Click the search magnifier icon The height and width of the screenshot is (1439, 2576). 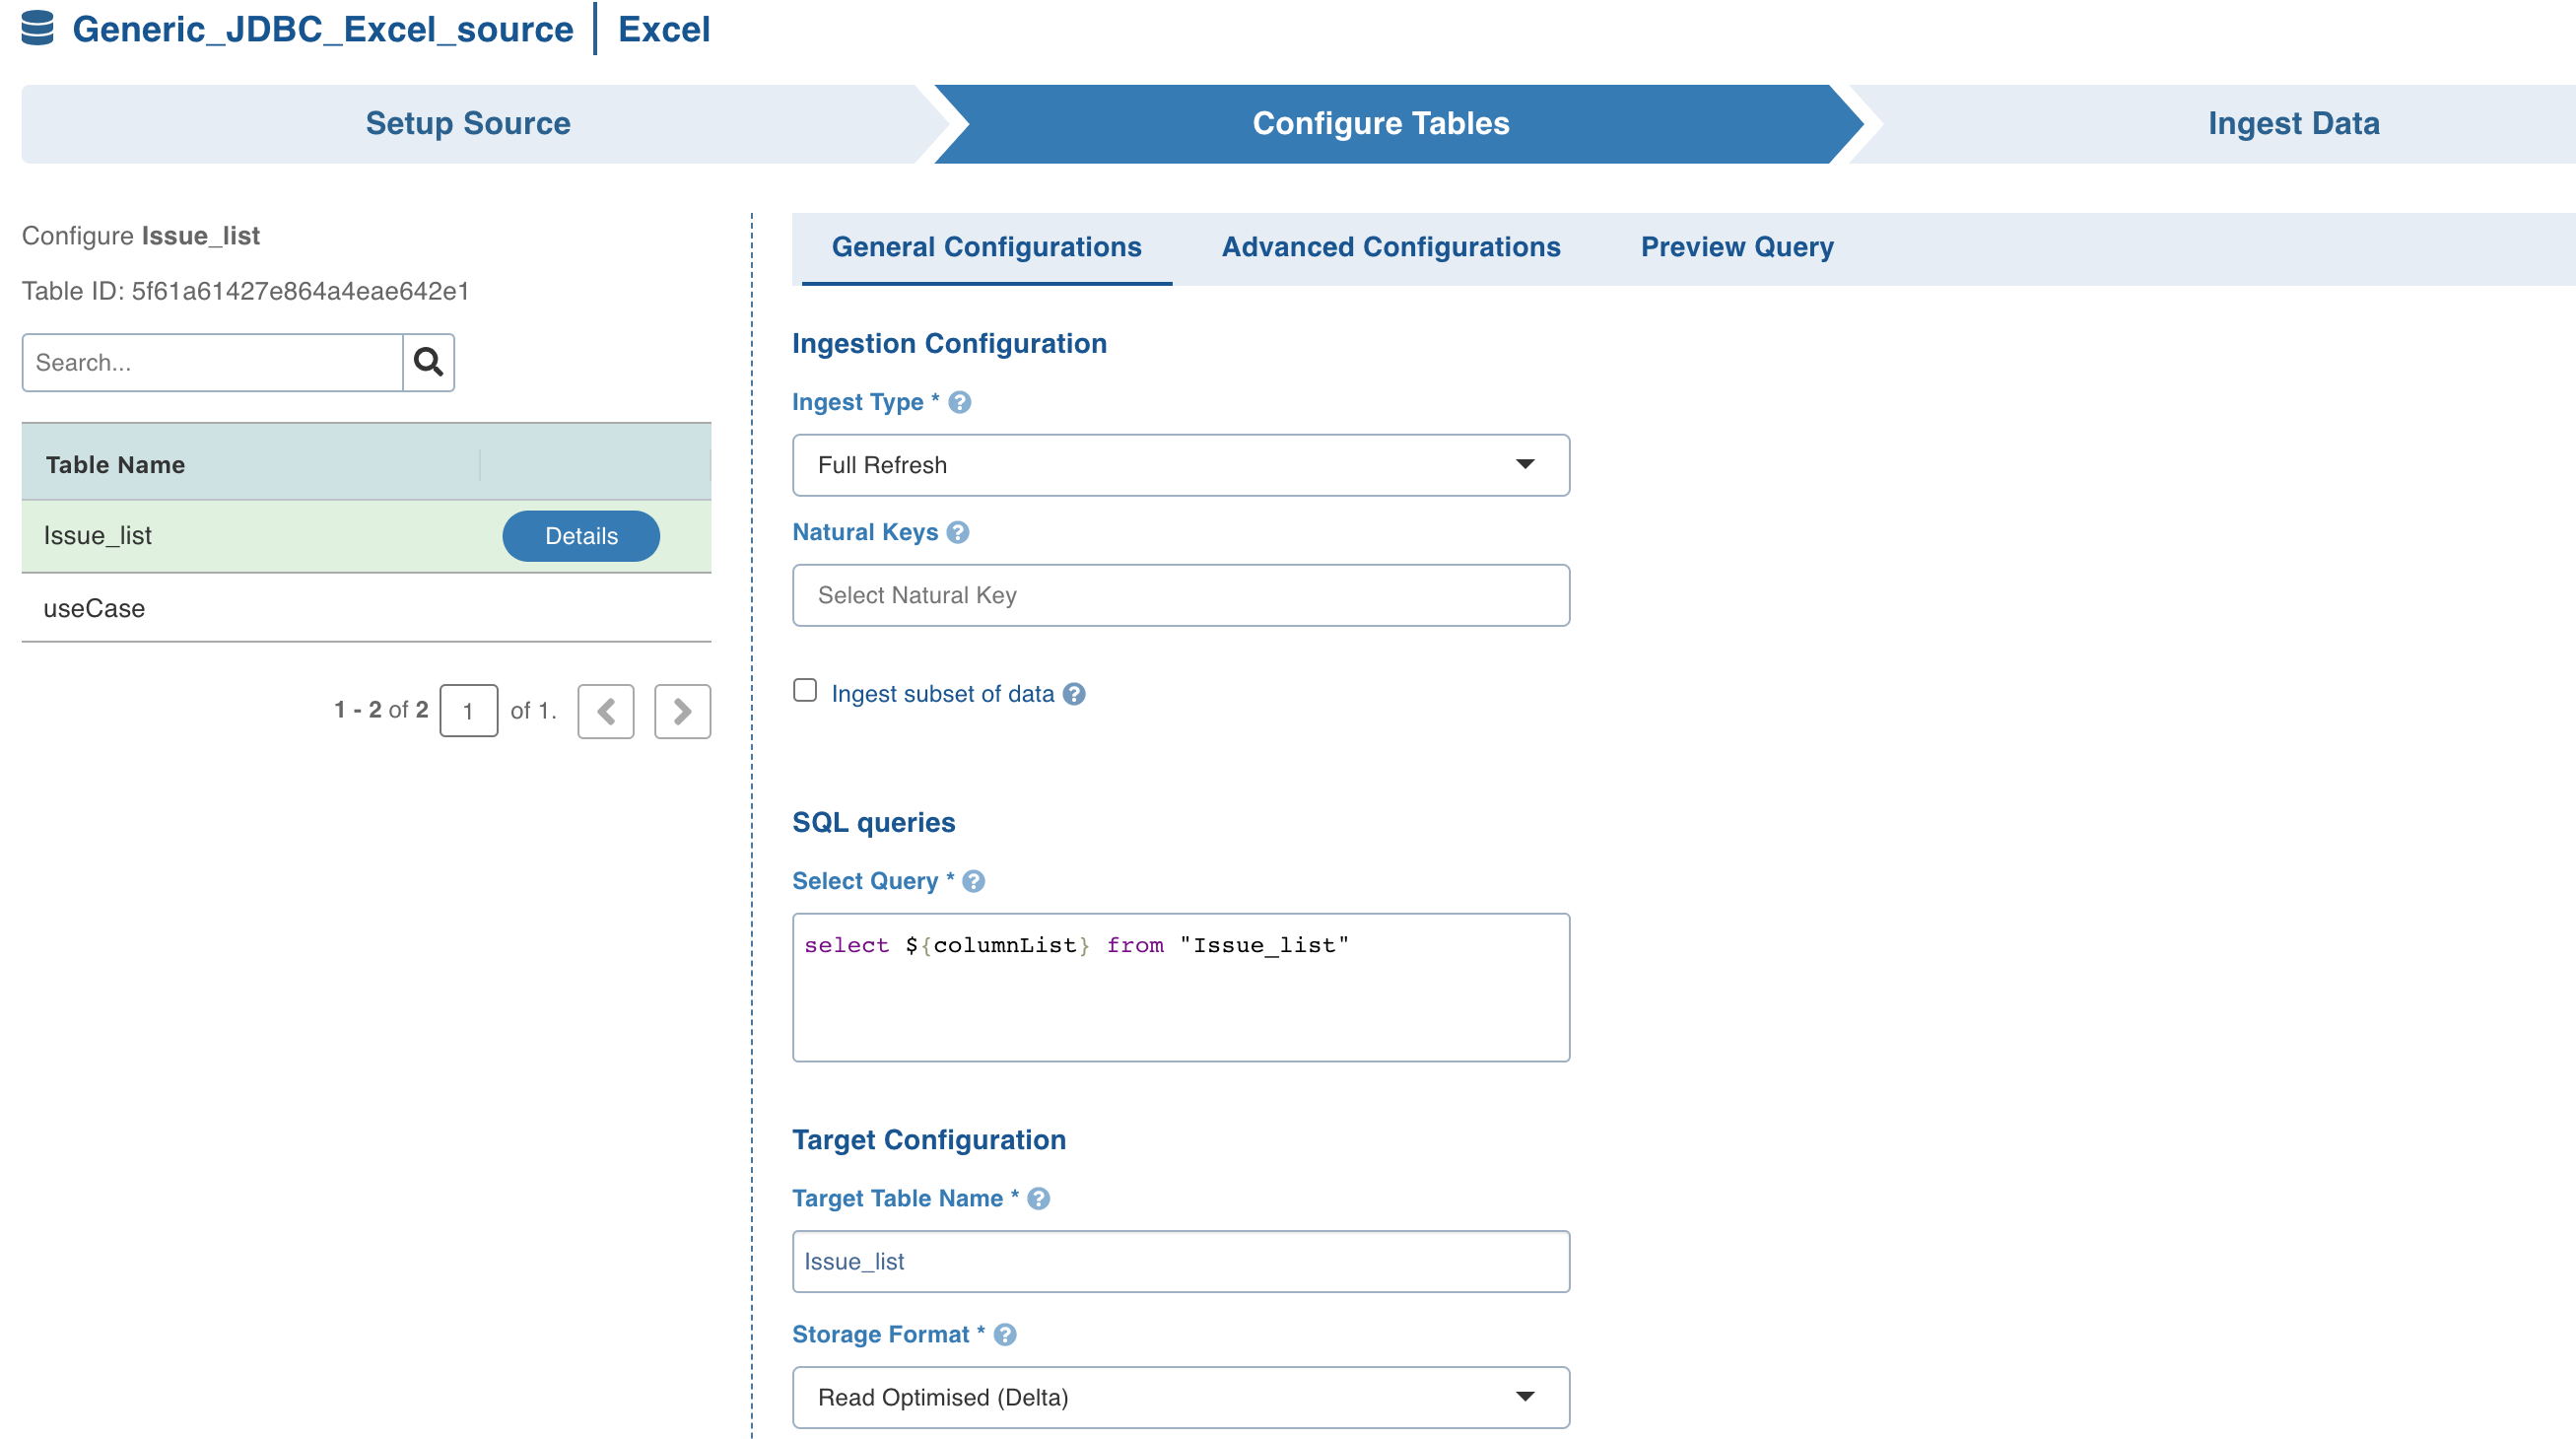(x=428, y=362)
